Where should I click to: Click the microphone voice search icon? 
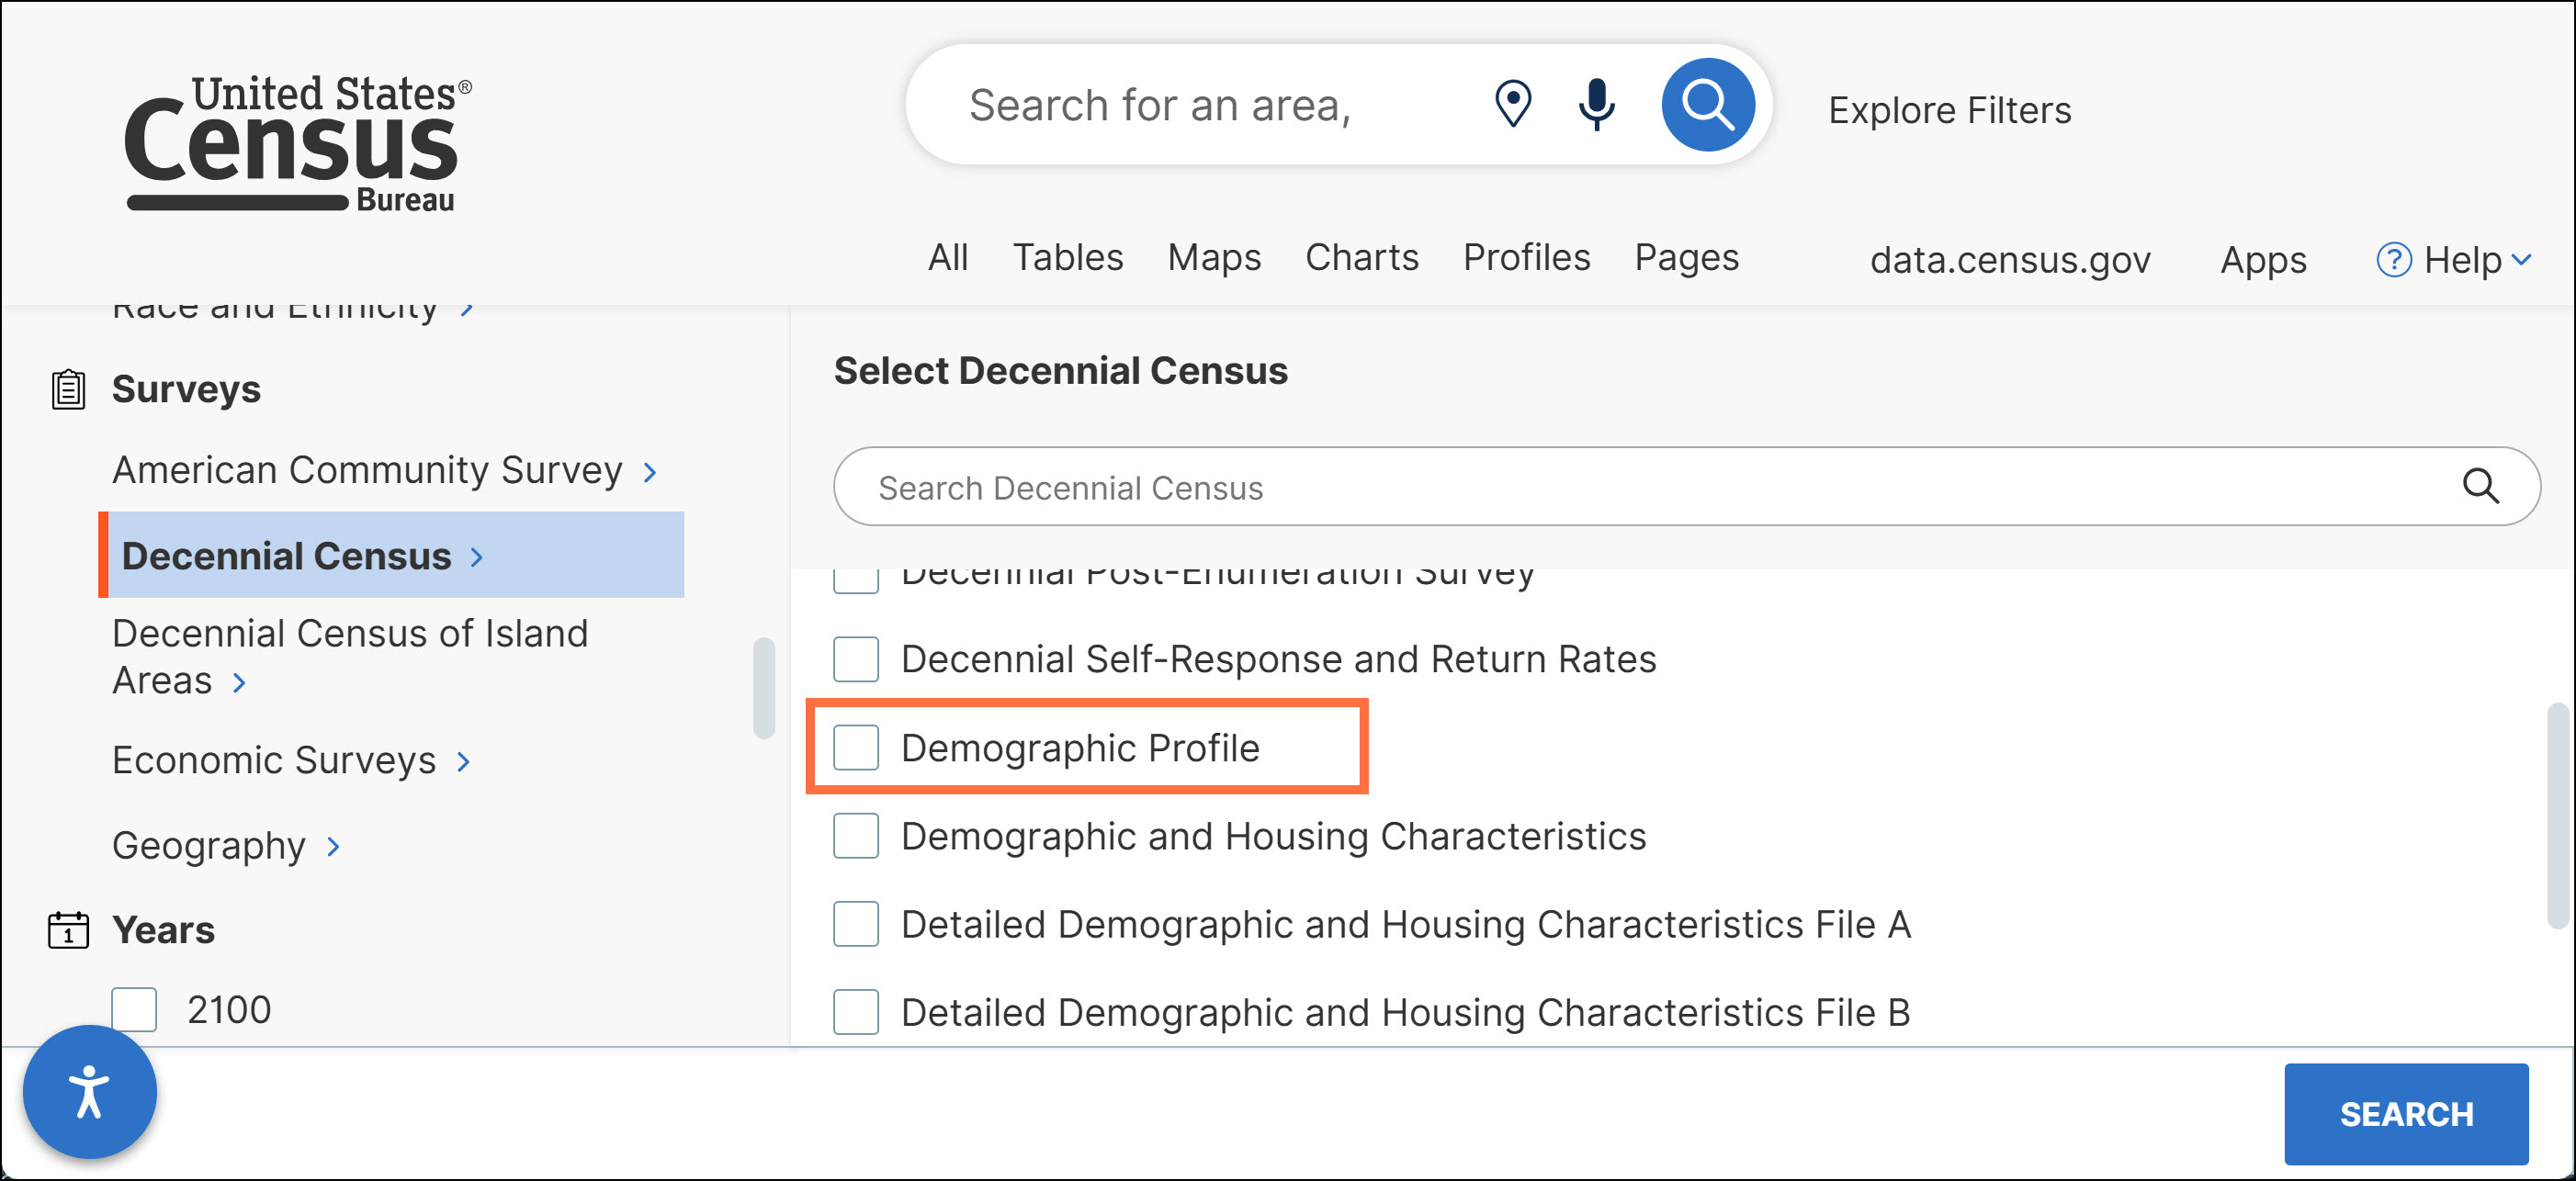[1596, 104]
